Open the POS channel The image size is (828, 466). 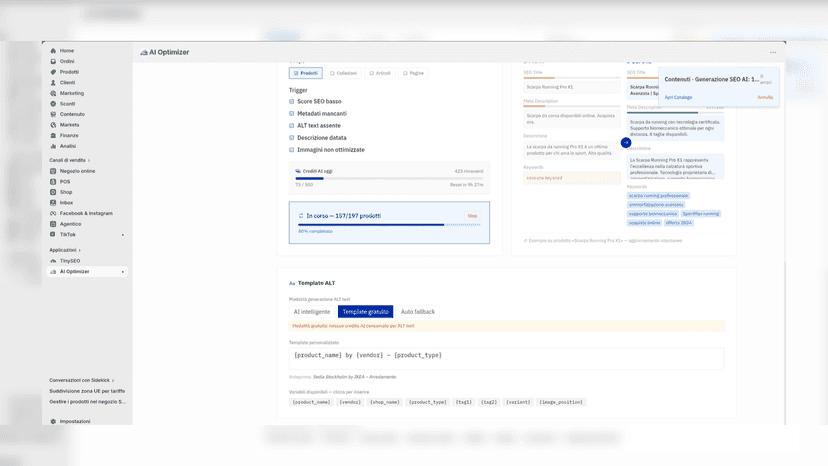64,182
